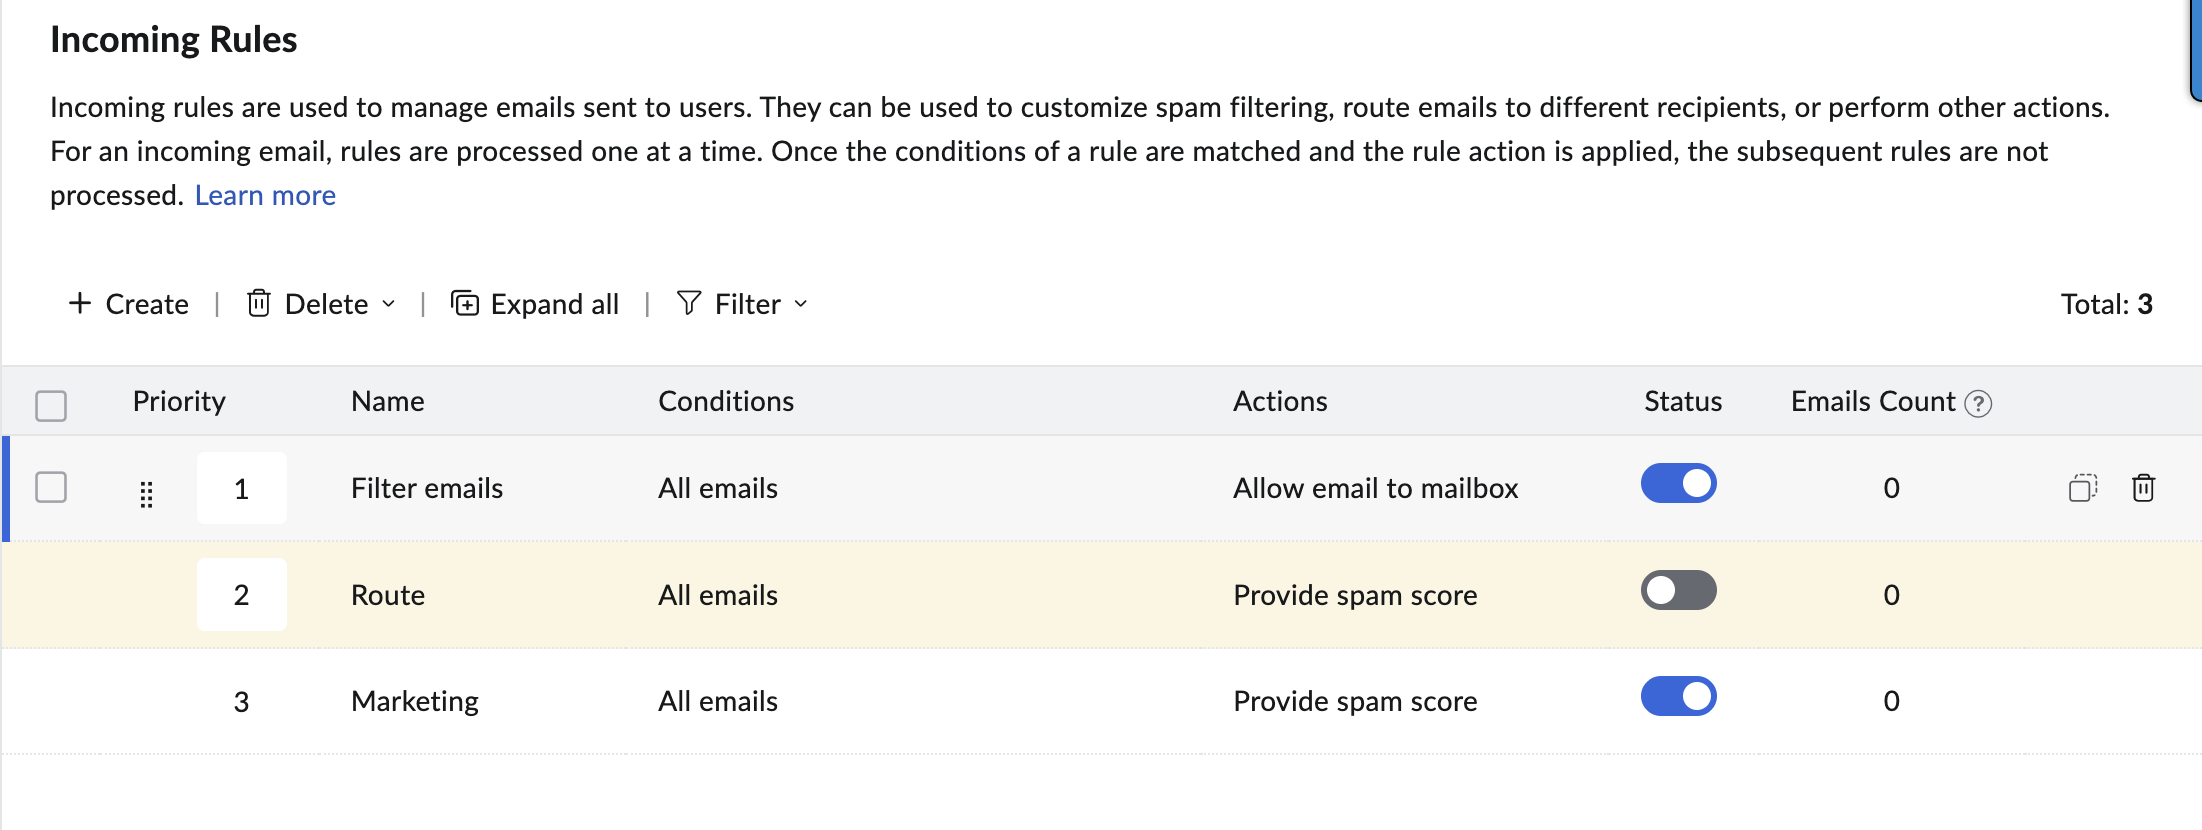Open the Learn more link
Screen dimensions: 2202x830
[265, 194]
